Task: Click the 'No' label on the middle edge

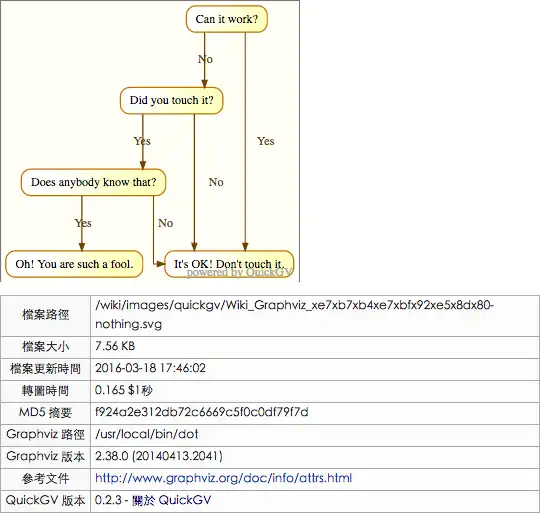Action: pos(216,182)
